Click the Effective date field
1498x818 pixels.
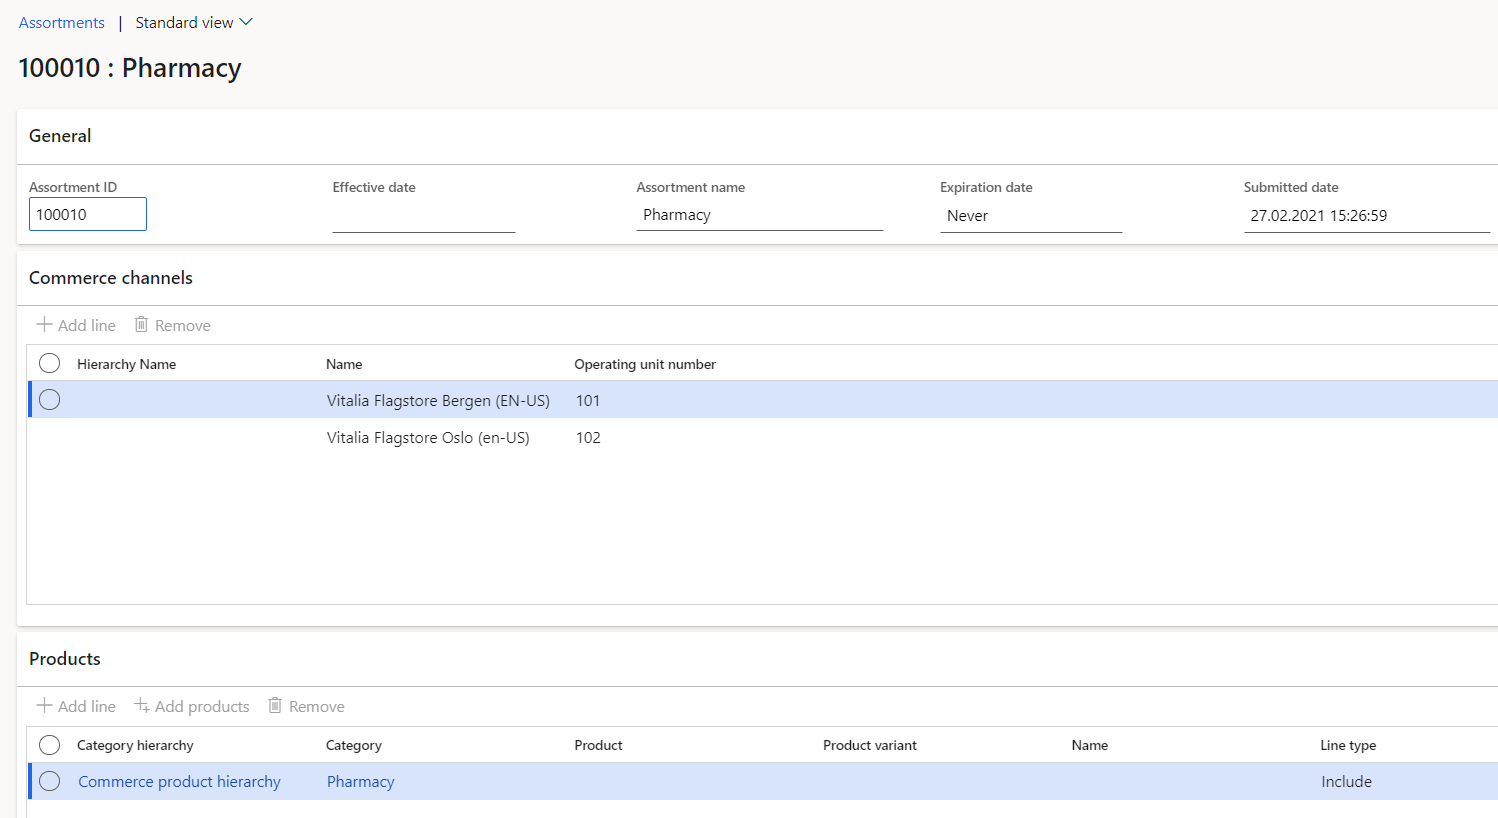pos(423,216)
